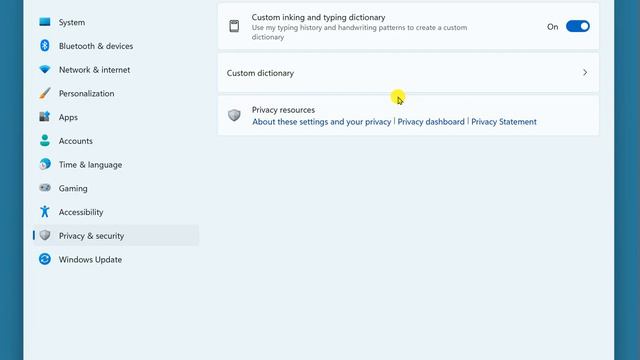Switch to Windows Update page

coord(116,259)
